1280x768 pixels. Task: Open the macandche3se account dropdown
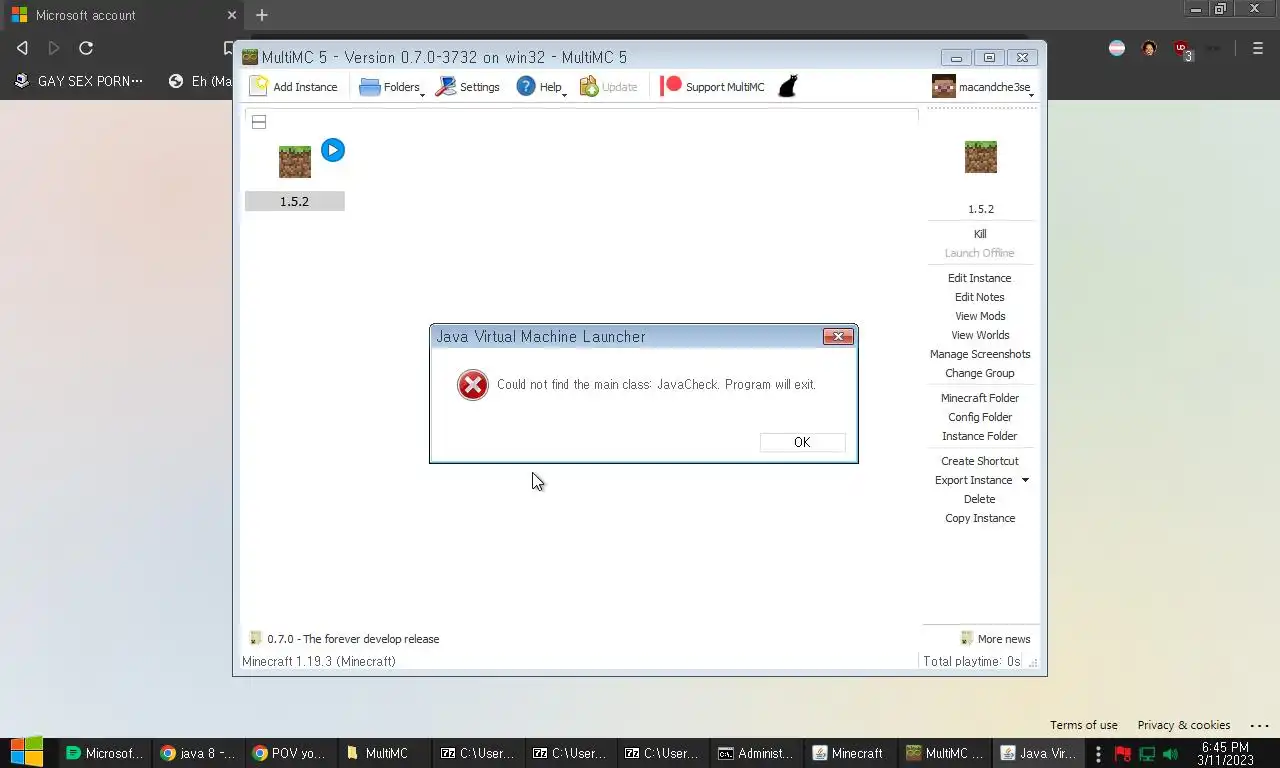[982, 87]
